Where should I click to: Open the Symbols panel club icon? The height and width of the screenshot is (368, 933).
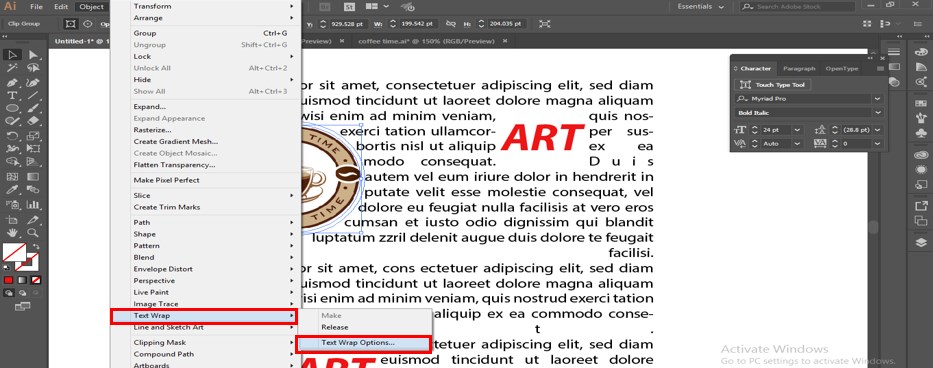click(x=921, y=132)
